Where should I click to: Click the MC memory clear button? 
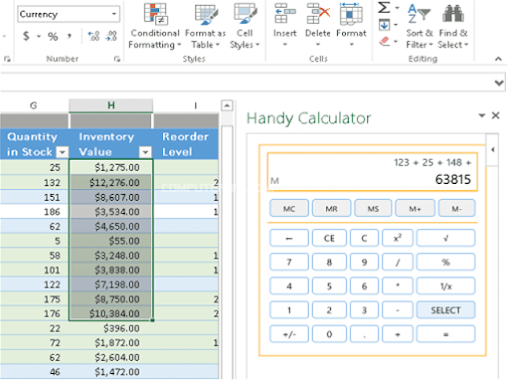click(x=289, y=208)
